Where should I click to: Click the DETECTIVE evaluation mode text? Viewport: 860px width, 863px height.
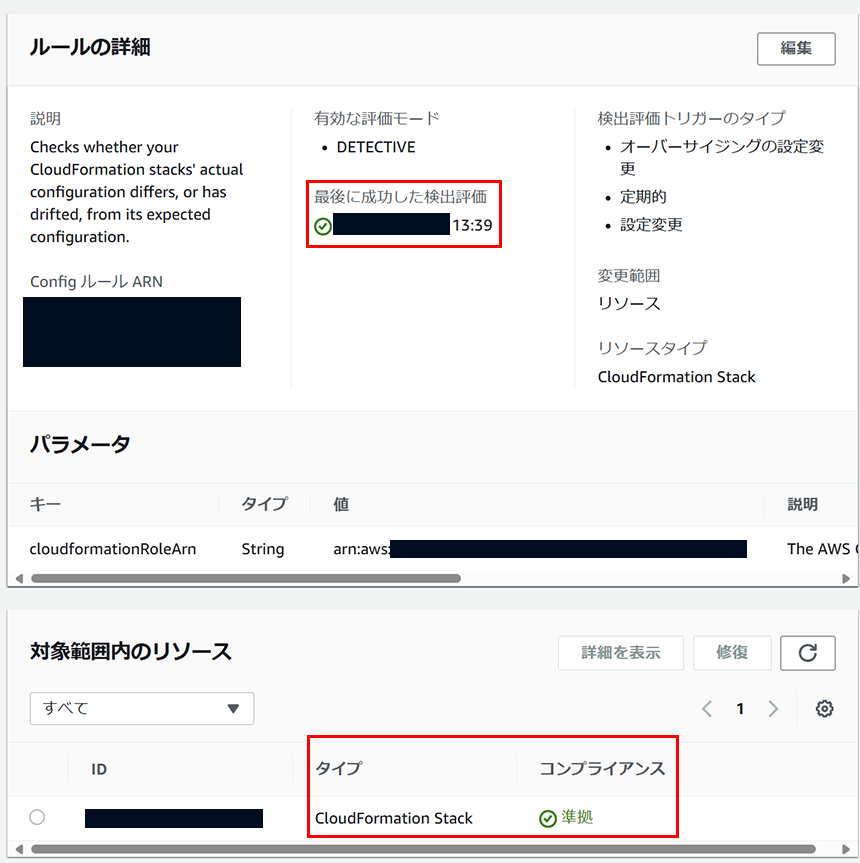(x=376, y=148)
